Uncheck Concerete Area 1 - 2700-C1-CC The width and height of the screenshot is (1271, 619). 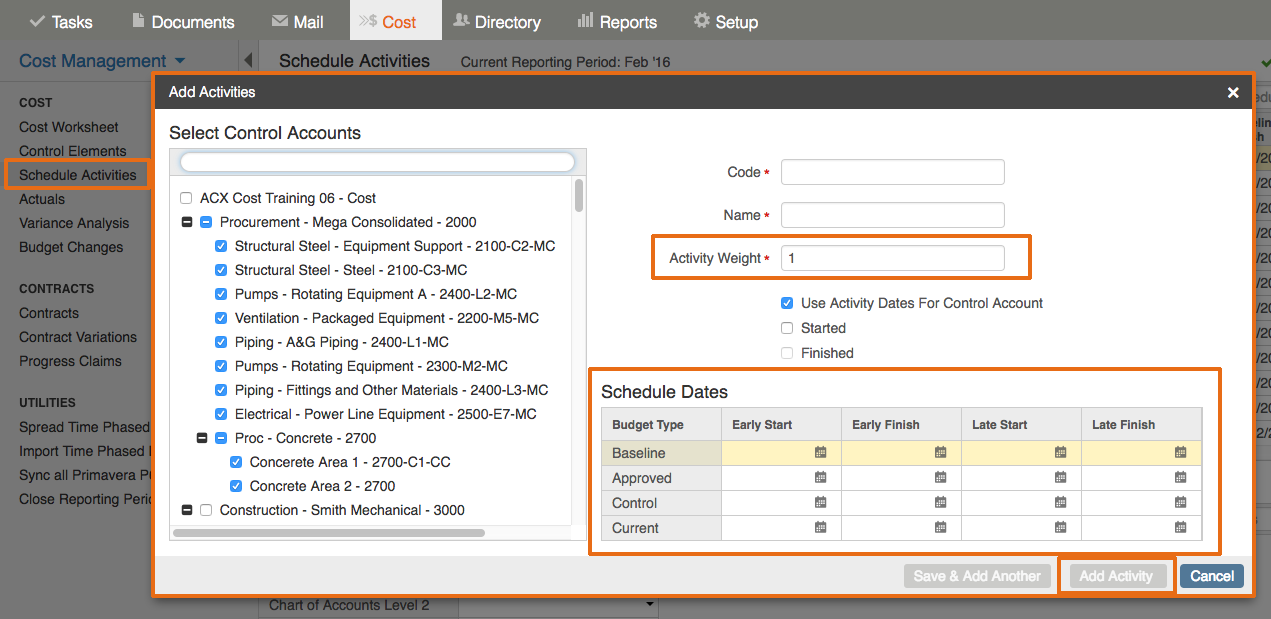236,462
